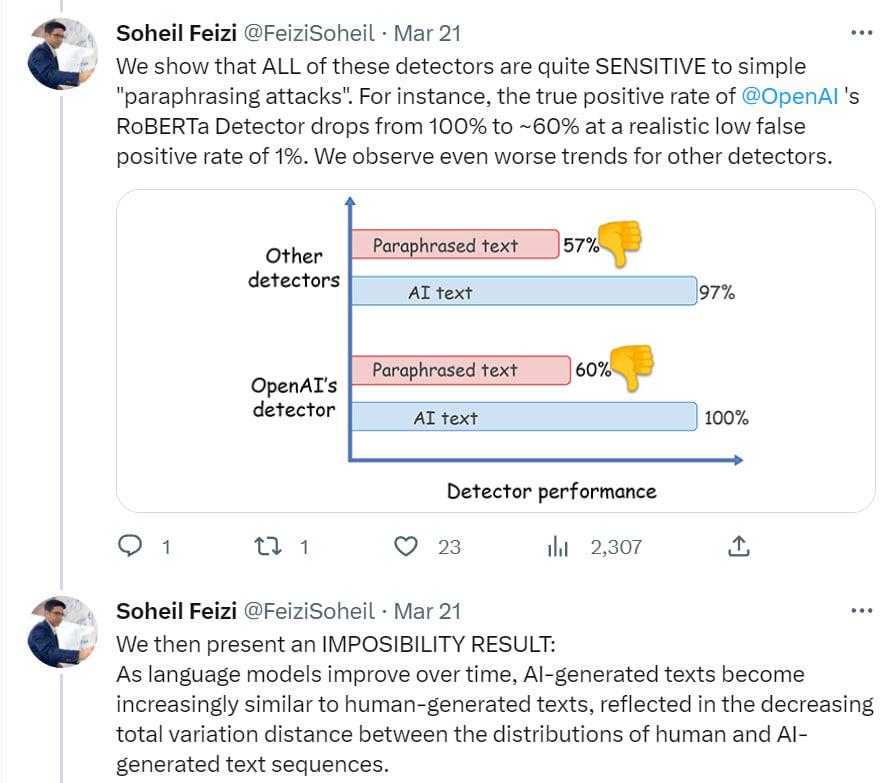Open Mar 21 timestamp of second tweet
This screenshot has height=783, width=891.
click(427, 611)
